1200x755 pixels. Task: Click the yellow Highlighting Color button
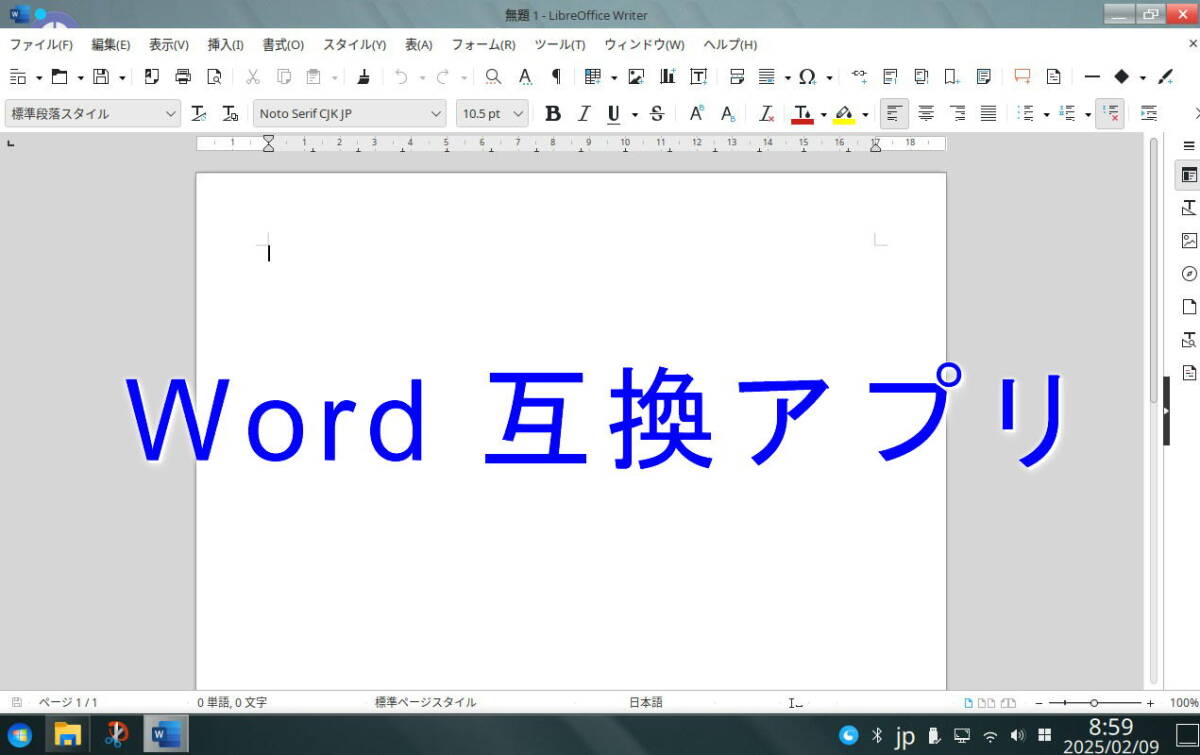point(844,113)
